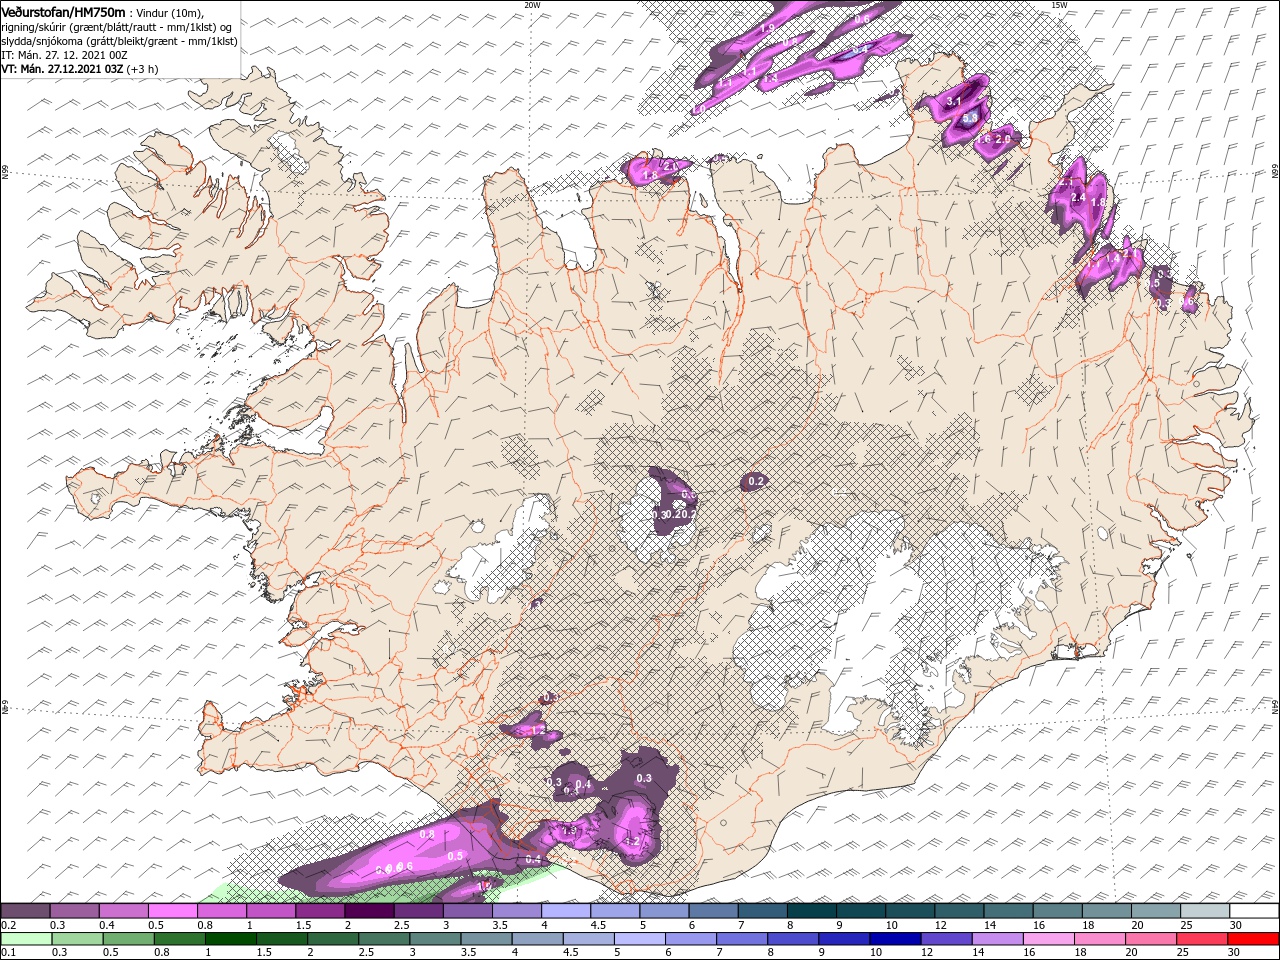Click the snow legend swatch starting at 0.2
Image resolution: width=1280 pixels, height=960 pixels.
pyautogui.click(x=25, y=910)
